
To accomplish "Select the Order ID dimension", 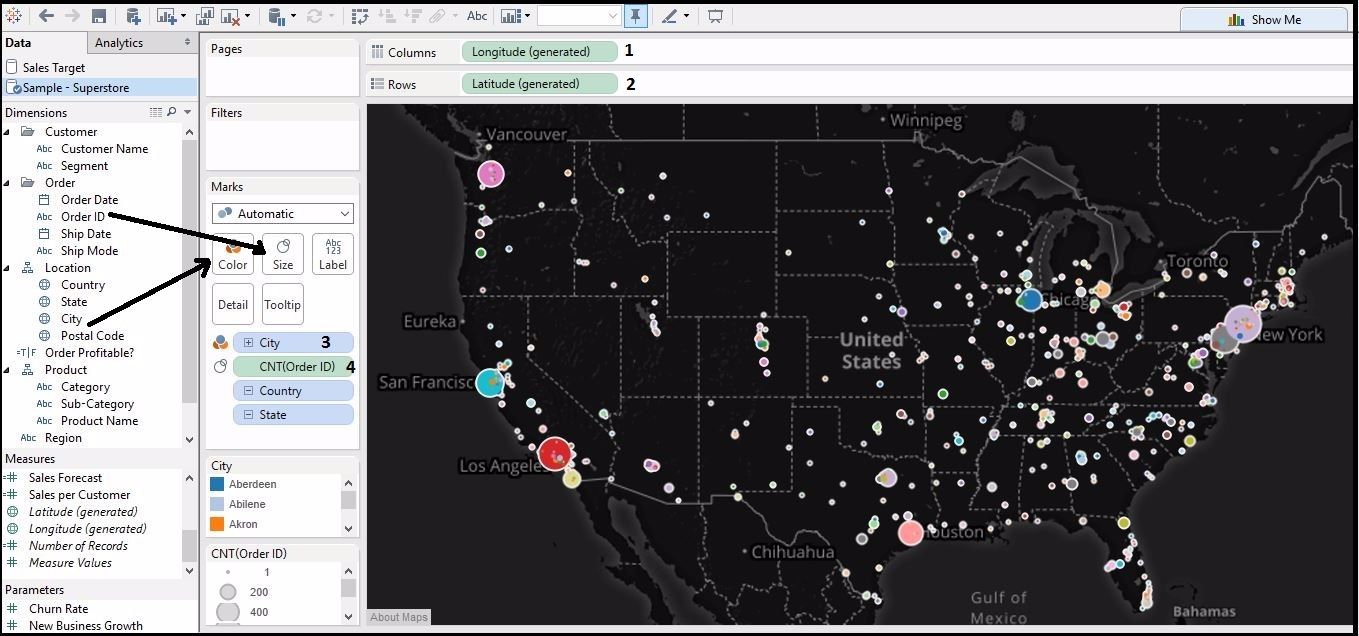I will click(x=82, y=217).
